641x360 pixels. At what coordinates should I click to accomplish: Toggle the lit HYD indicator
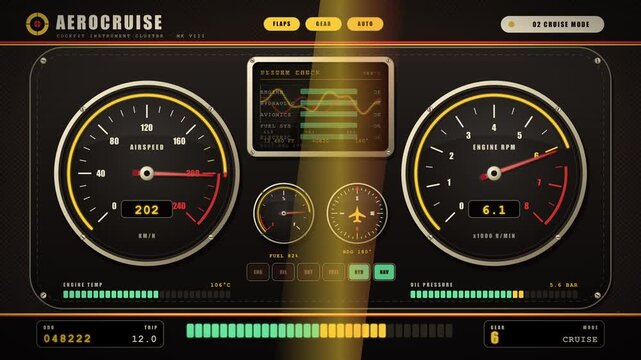[359, 272]
